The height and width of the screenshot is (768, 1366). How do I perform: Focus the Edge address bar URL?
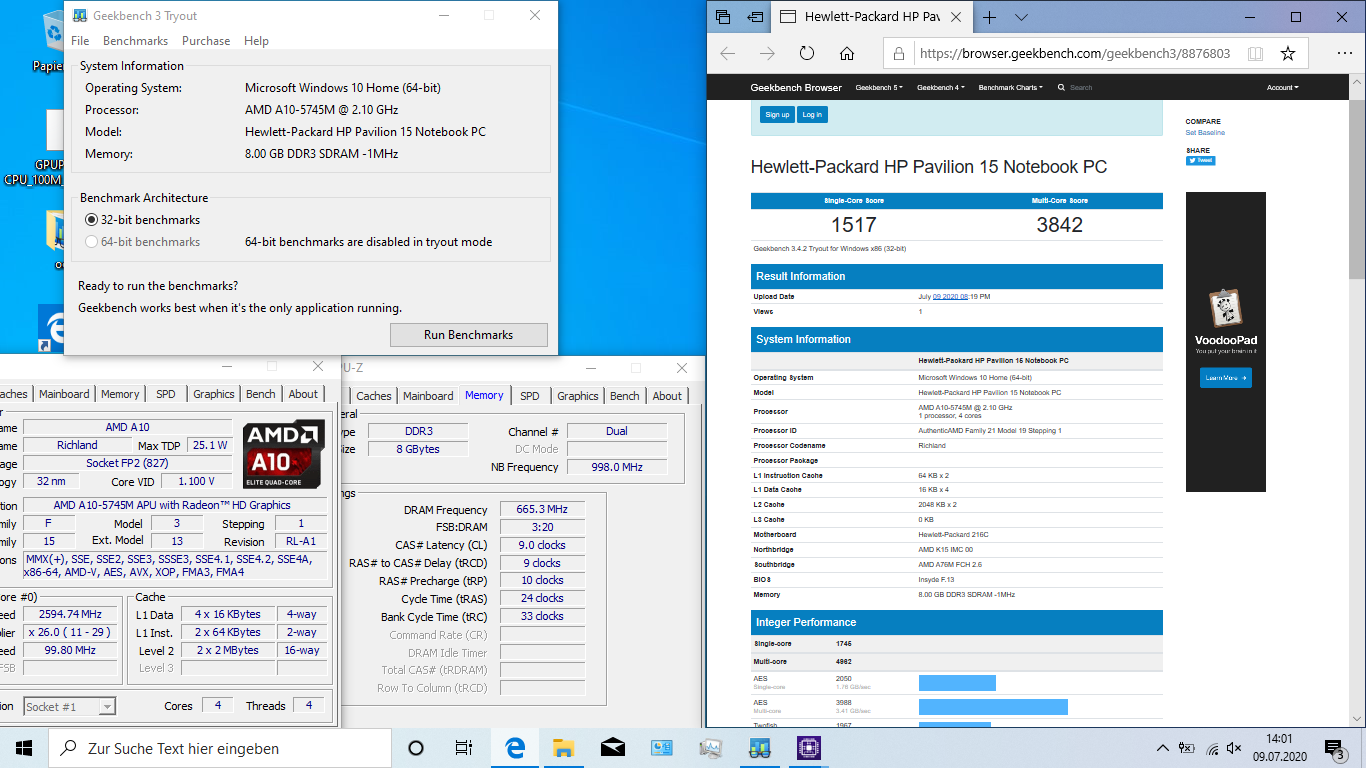[1075, 54]
